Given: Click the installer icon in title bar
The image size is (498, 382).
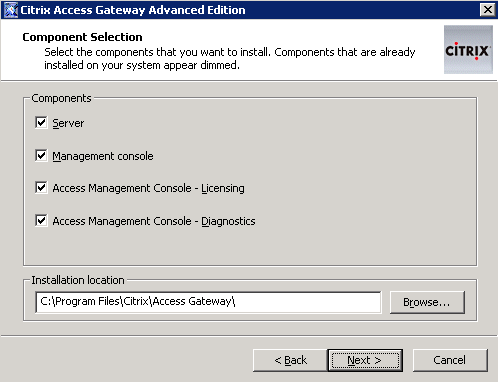Looking at the screenshot, I should coord(10,10).
